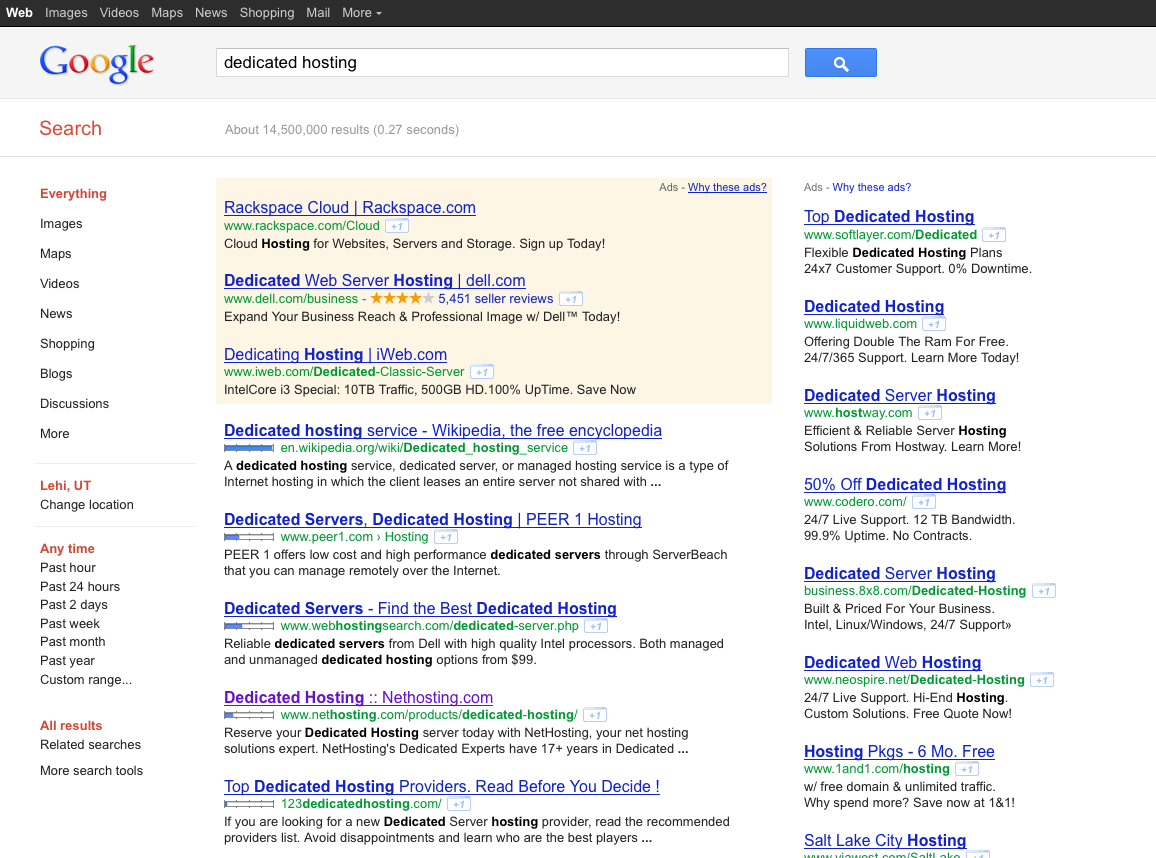This screenshot has height=858, width=1156.
Task: Click the Google logo
Action: pyautogui.click(x=97, y=63)
